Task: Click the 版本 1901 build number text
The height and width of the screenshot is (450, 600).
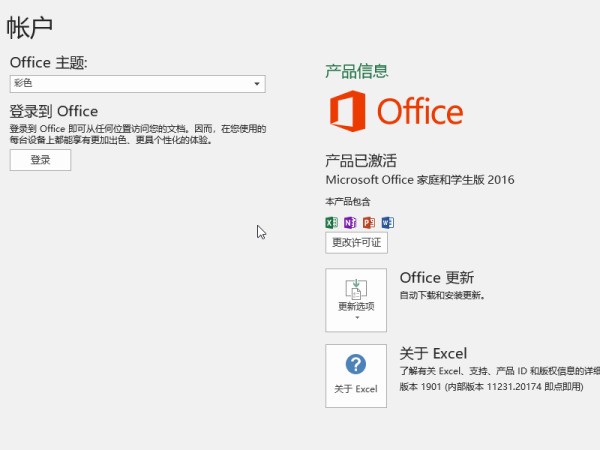Action: tap(491, 387)
